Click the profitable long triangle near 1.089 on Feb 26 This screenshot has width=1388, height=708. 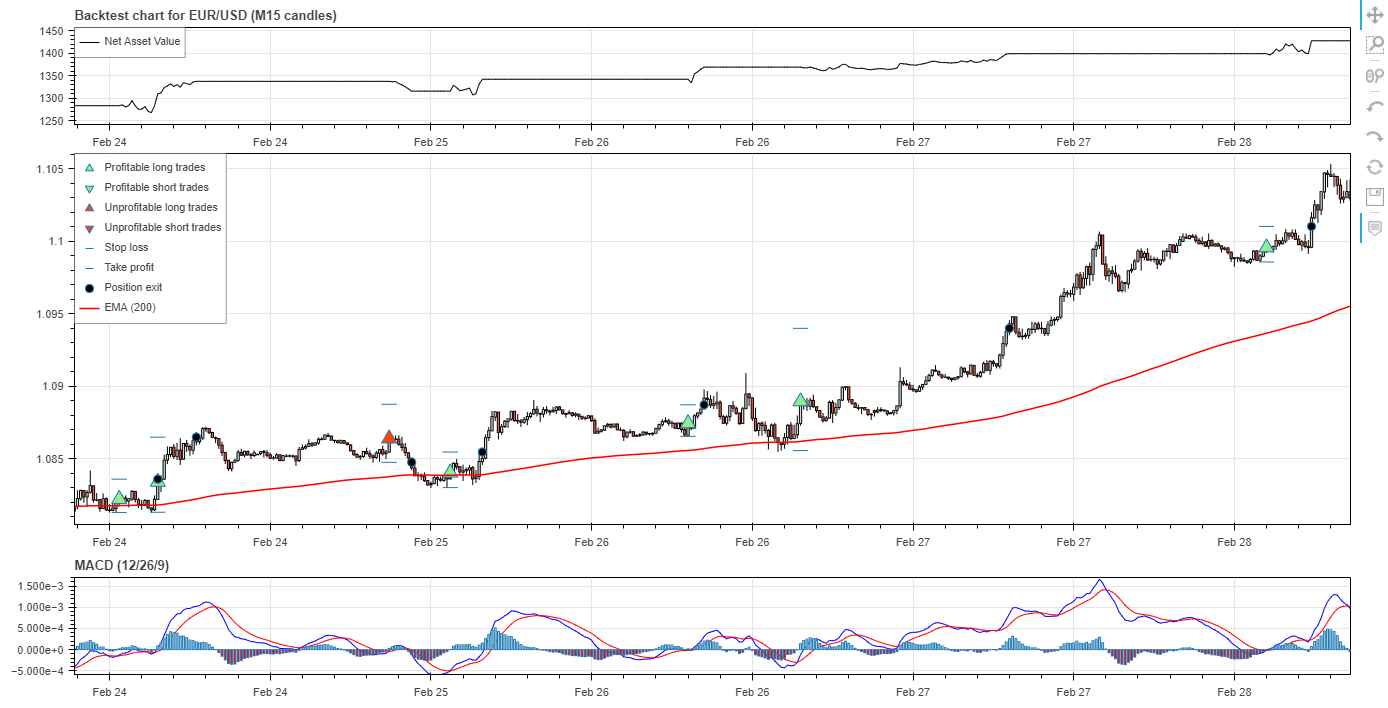(x=800, y=400)
